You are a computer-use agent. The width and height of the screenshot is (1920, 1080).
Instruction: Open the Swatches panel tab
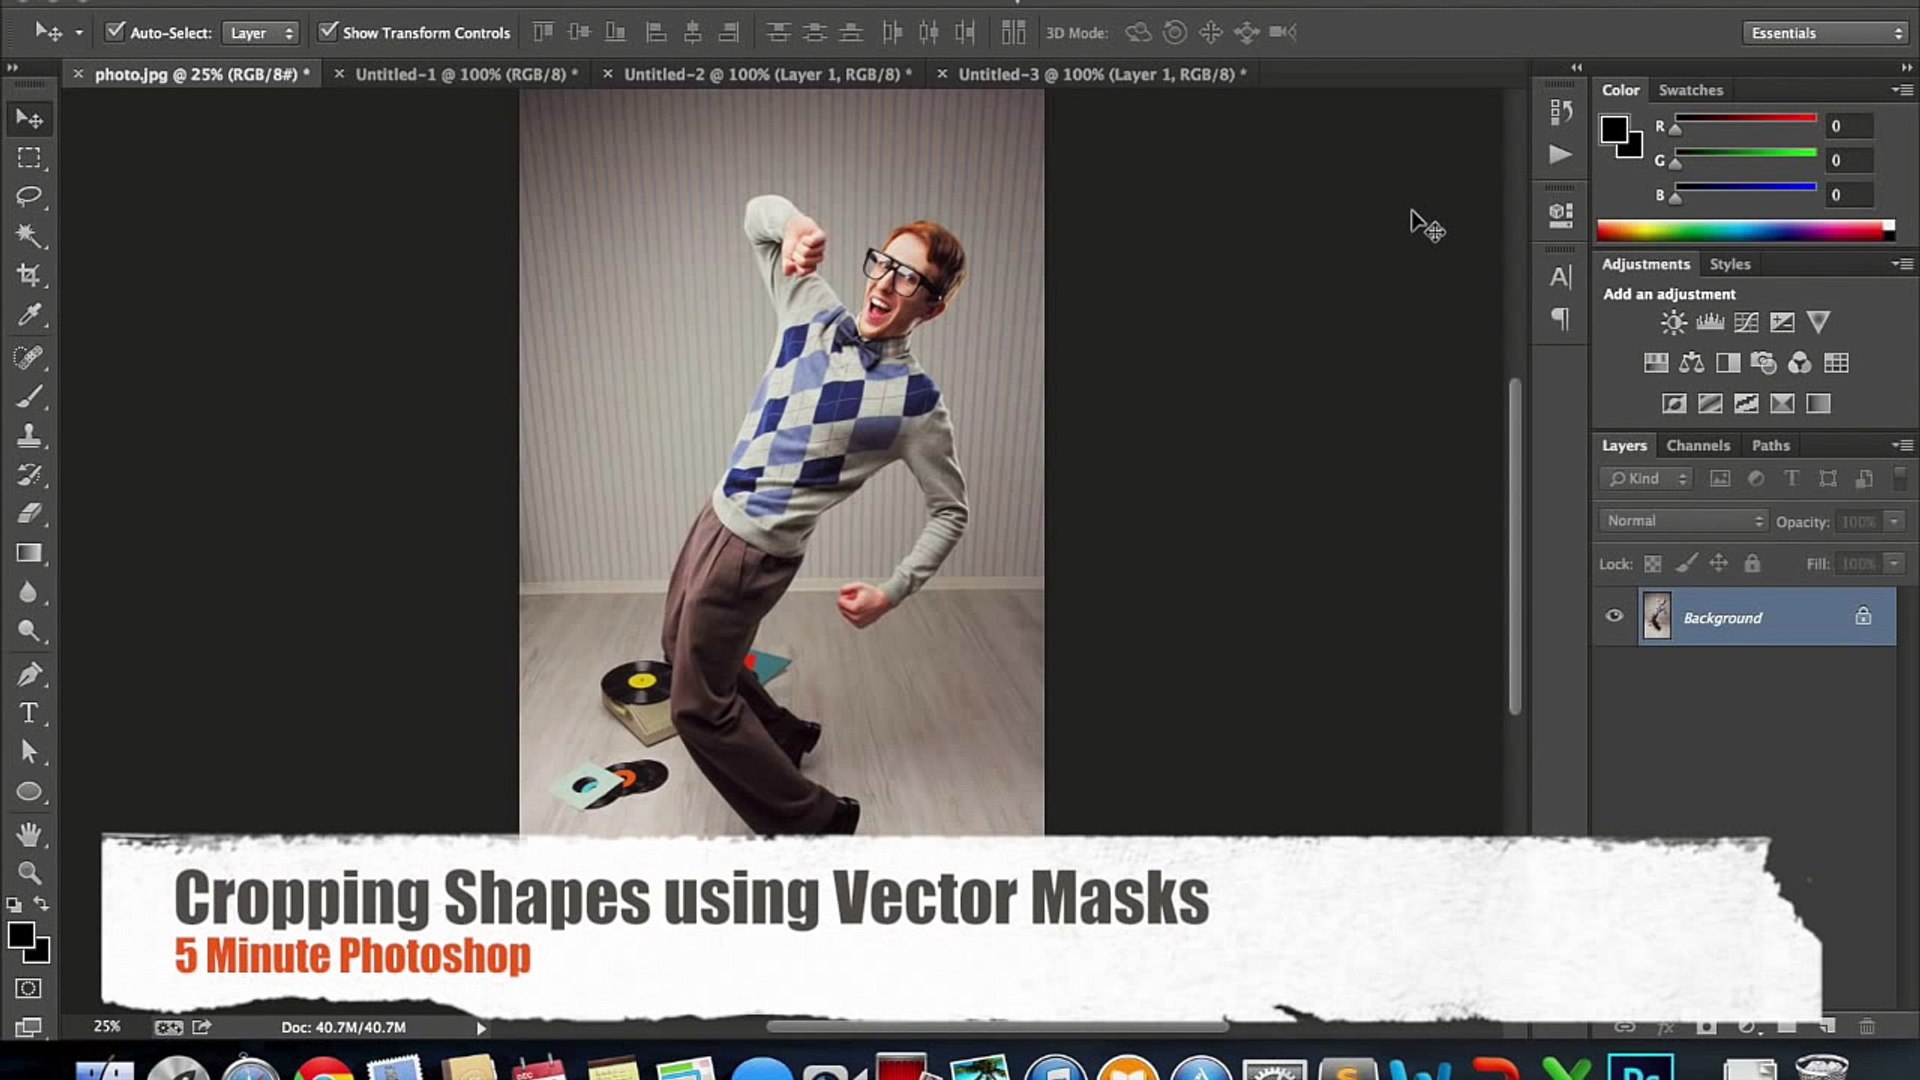pyautogui.click(x=1690, y=90)
